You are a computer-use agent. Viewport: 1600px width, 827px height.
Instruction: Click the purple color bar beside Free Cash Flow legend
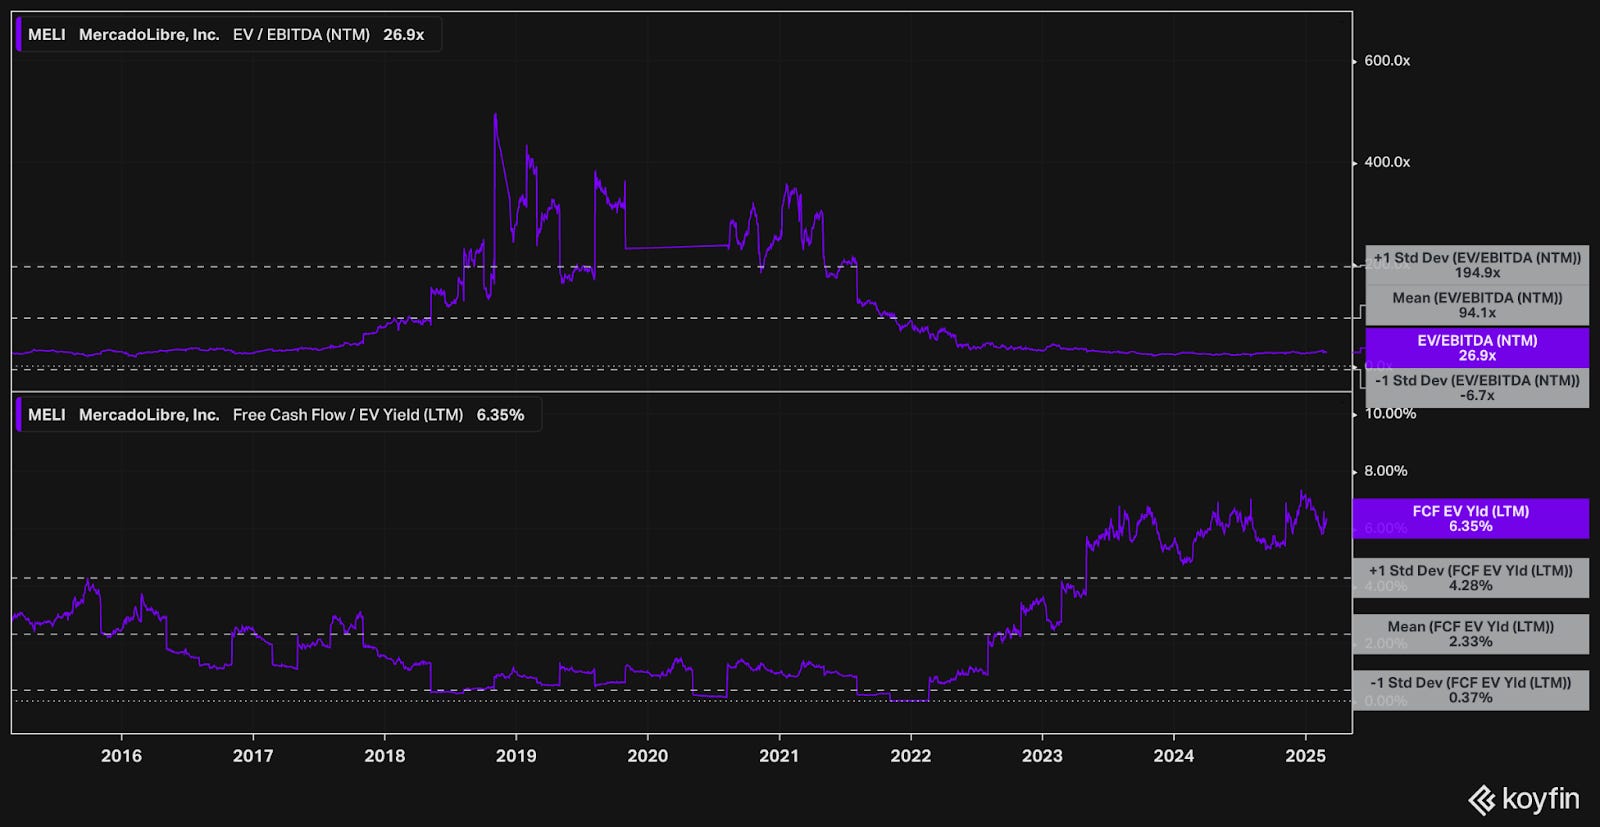coord(18,414)
